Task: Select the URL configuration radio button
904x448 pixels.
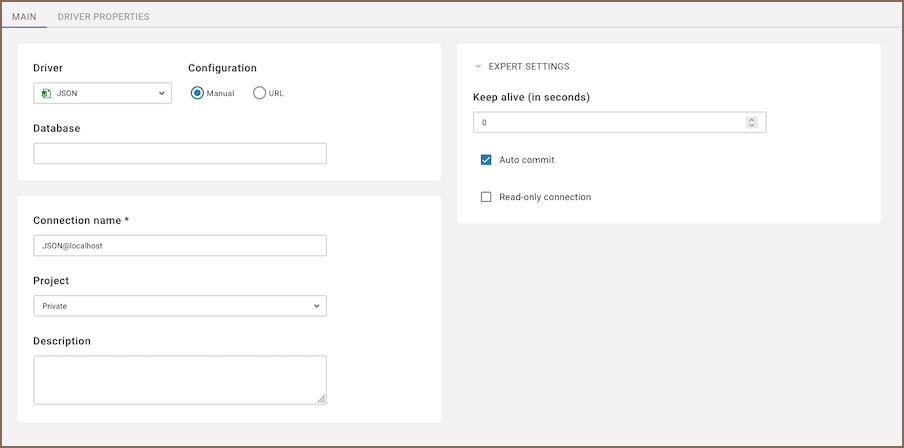Action: 260,93
